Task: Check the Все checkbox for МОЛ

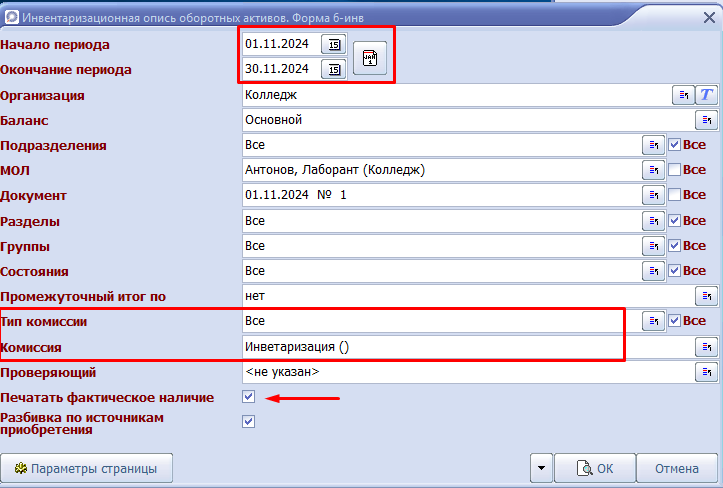Action: pos(675,170)
